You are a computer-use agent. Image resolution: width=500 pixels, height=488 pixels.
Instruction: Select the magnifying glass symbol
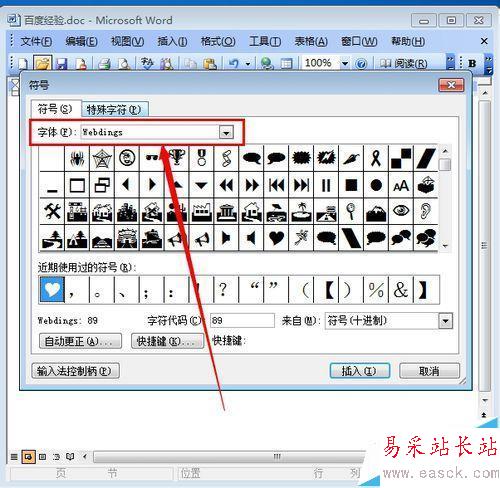351,212
